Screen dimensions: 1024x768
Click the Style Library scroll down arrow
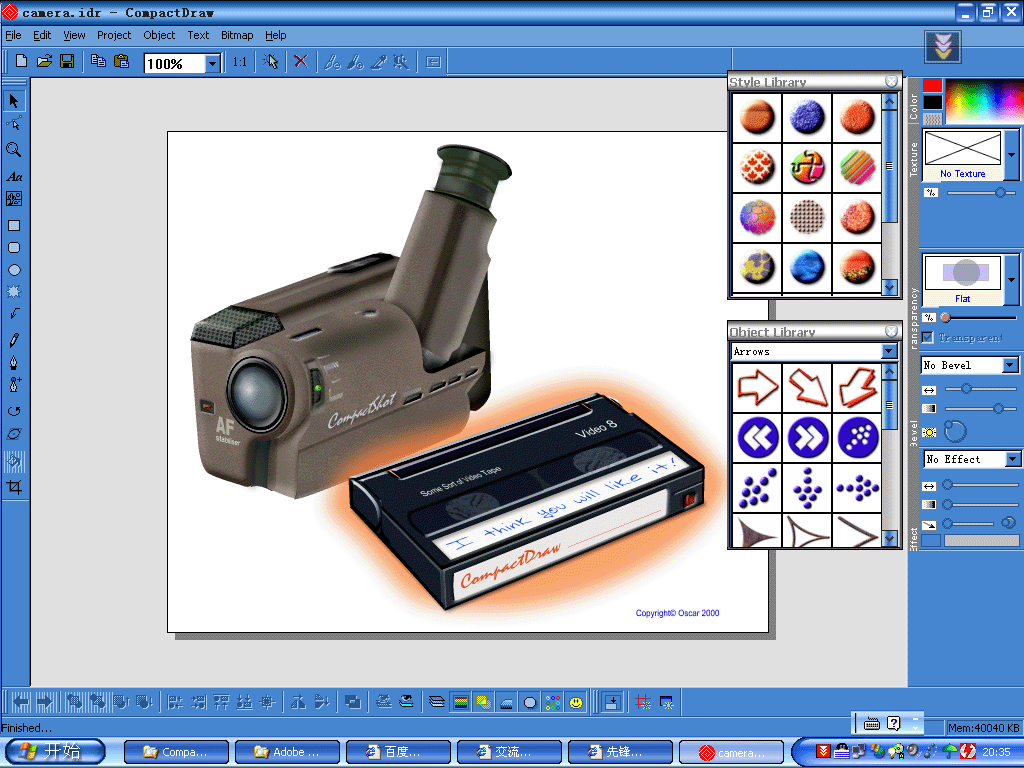[x=889, y=287]
